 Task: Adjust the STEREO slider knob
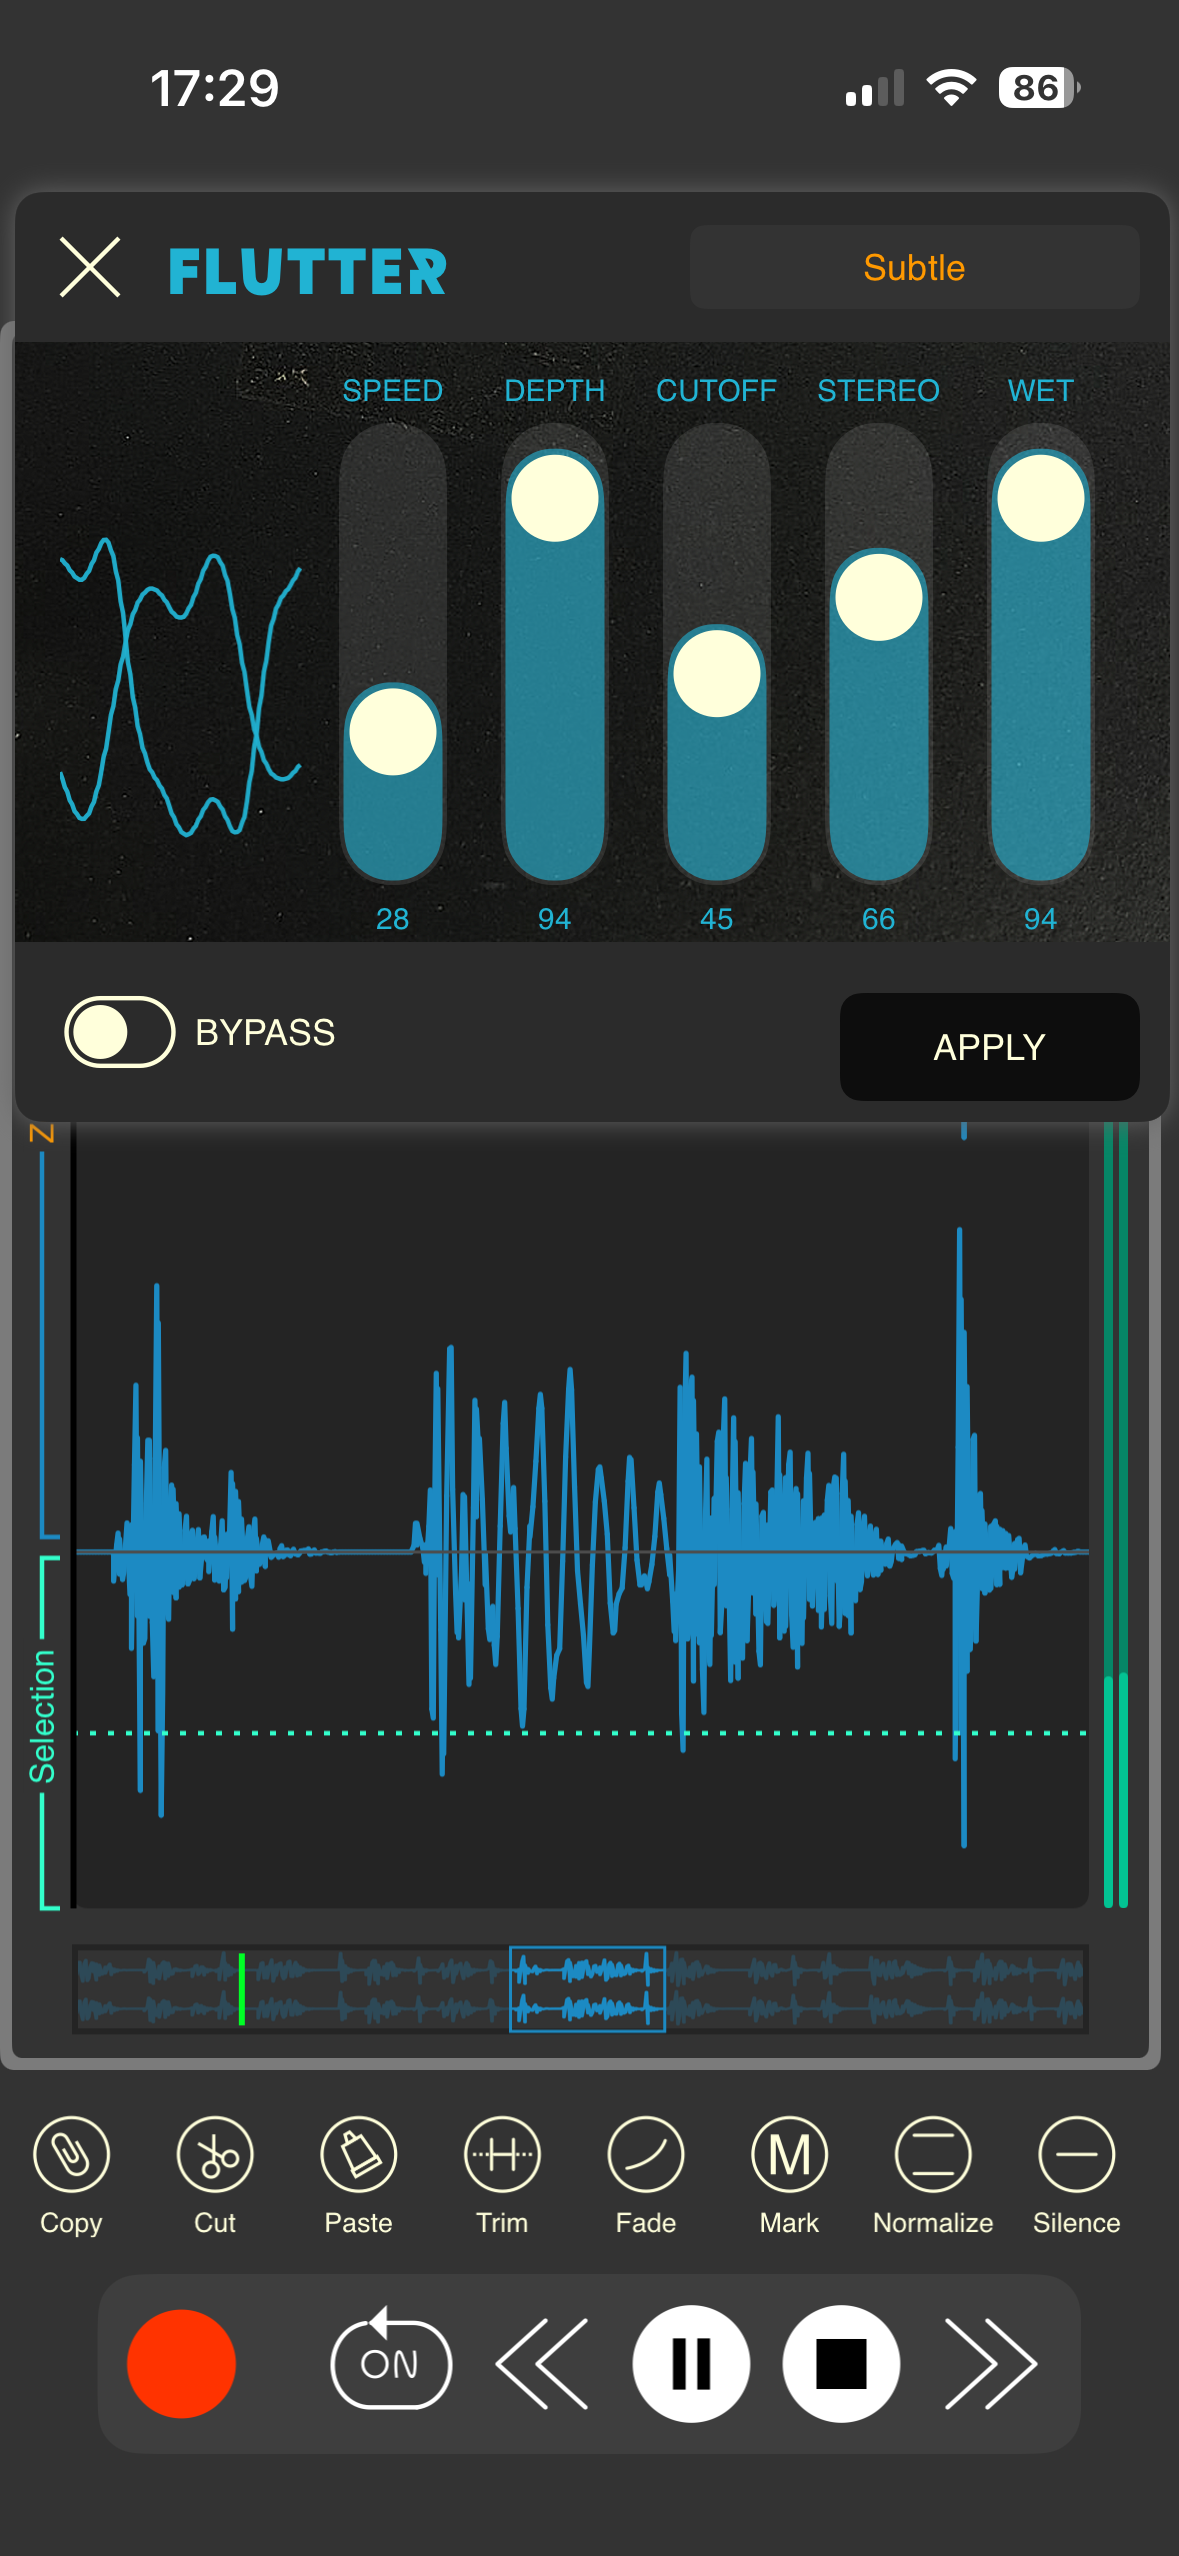coord(879,596)
